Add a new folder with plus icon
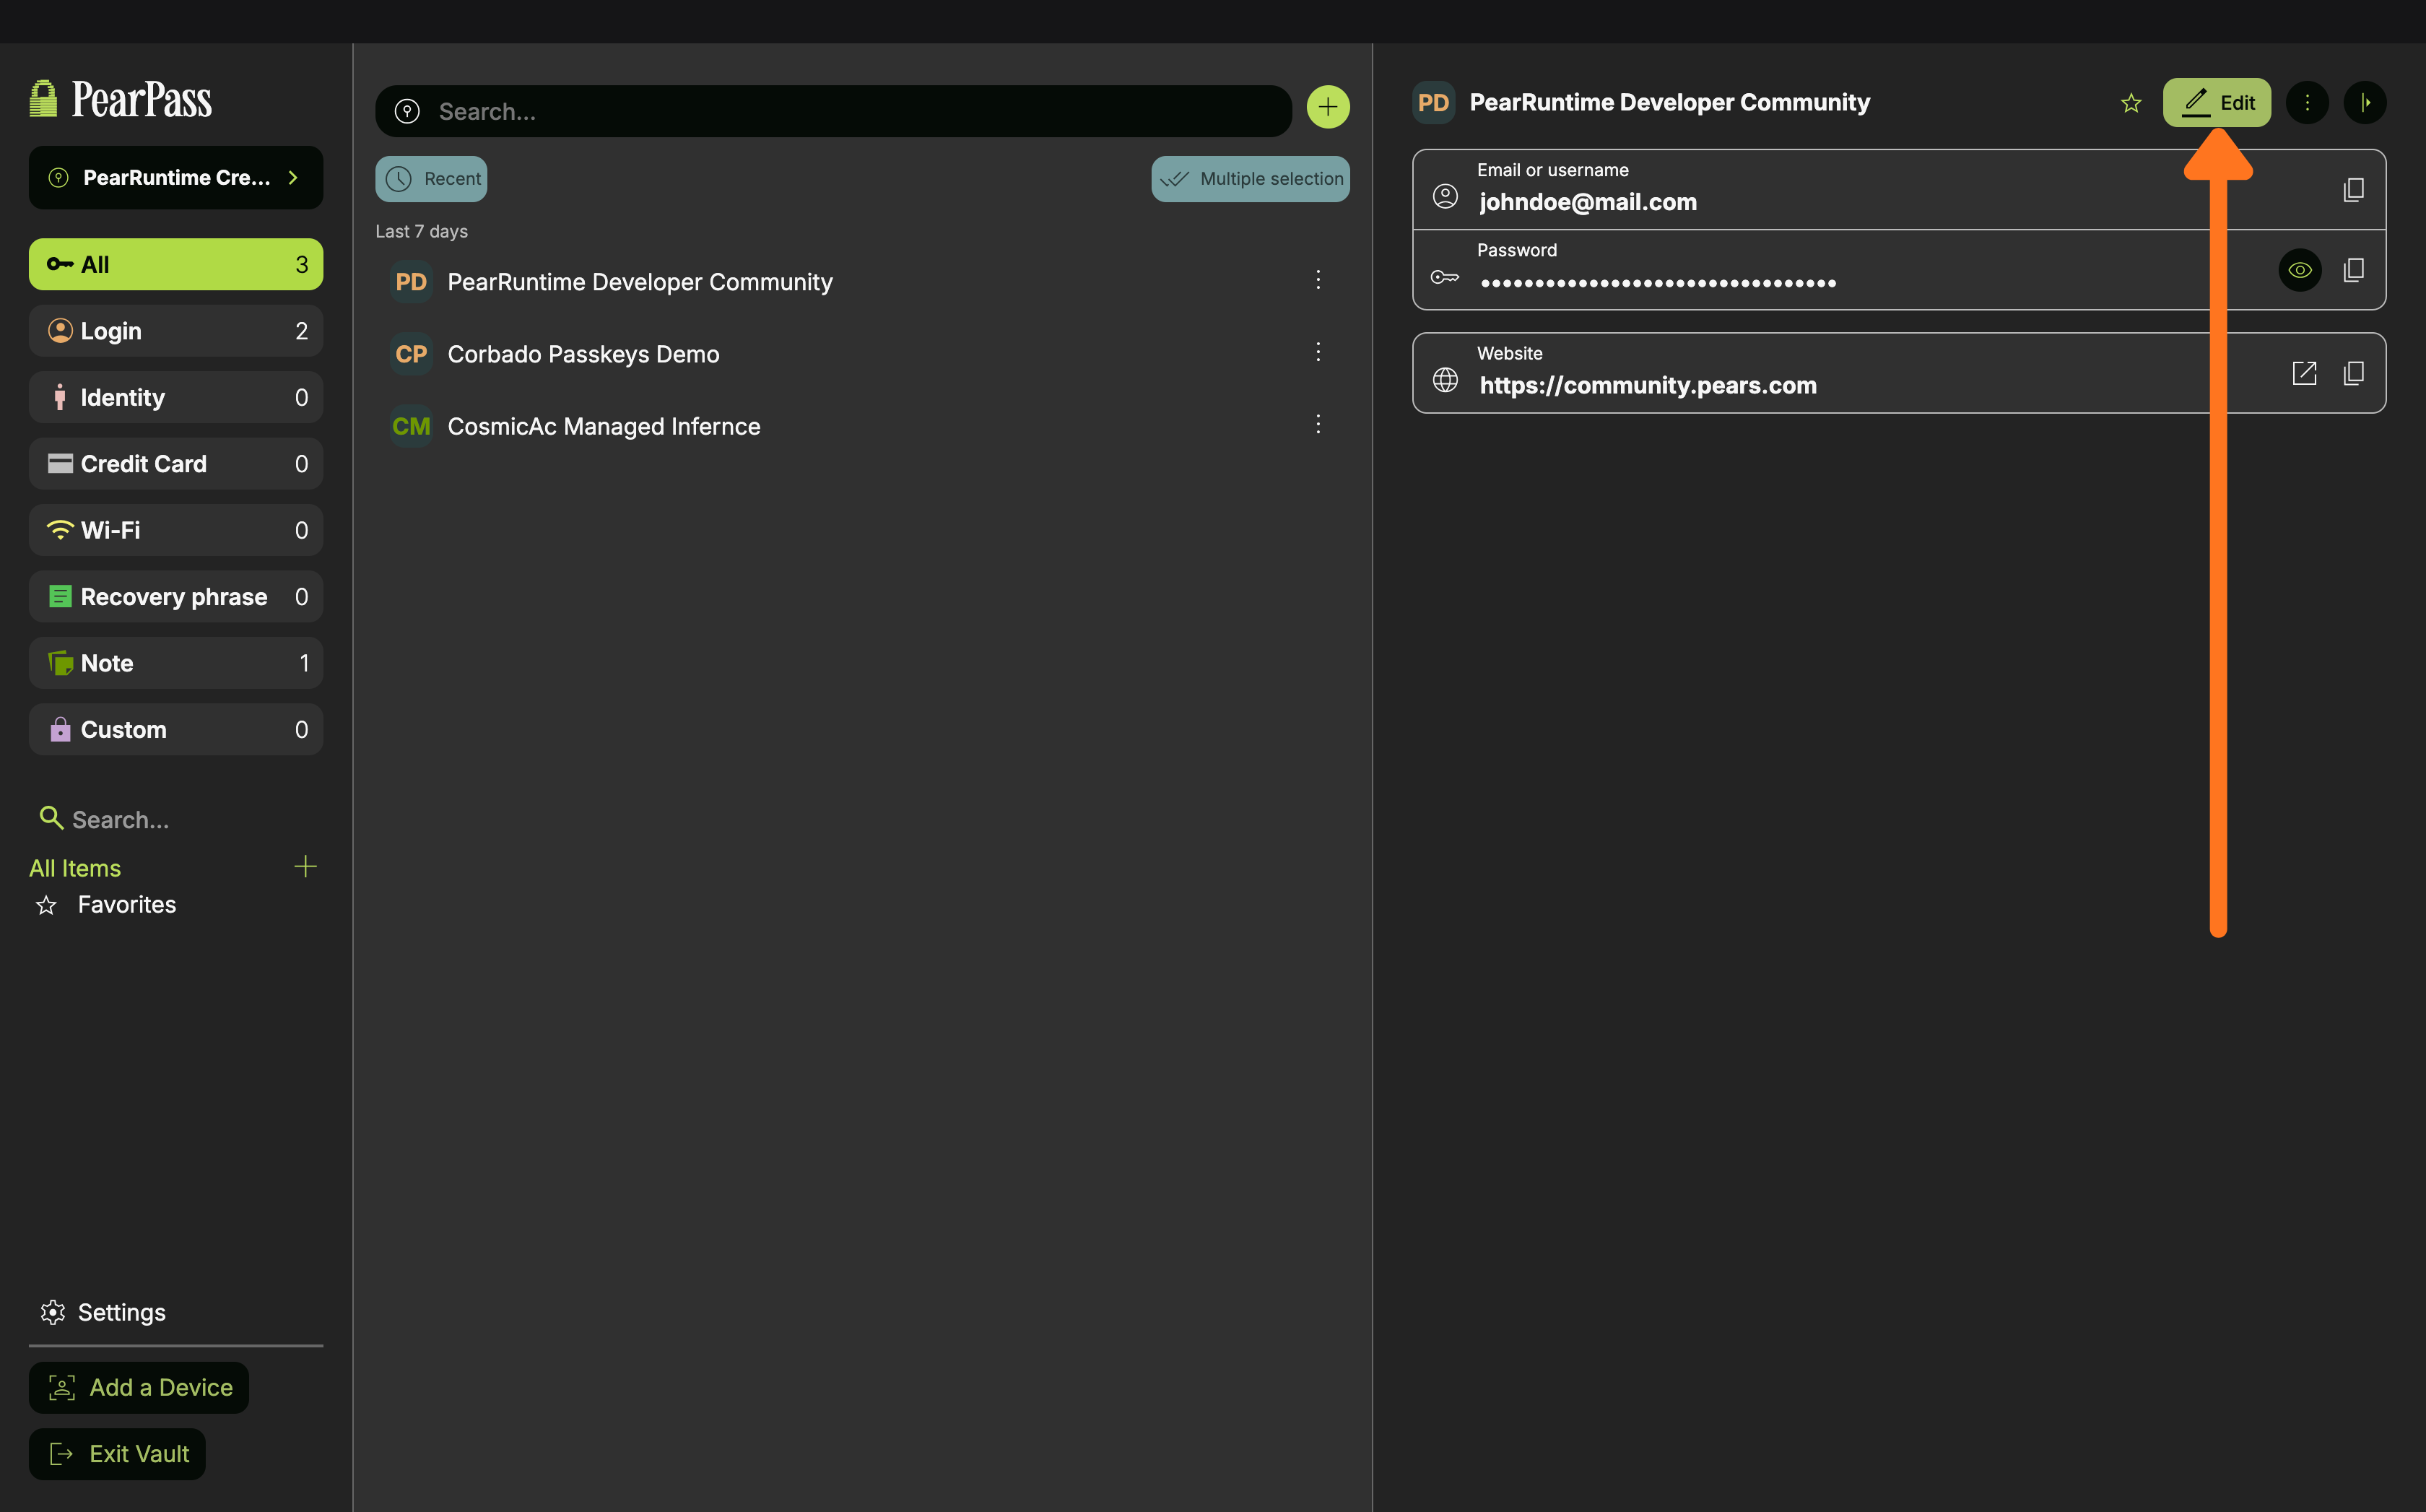 click(x=305, y=866)
